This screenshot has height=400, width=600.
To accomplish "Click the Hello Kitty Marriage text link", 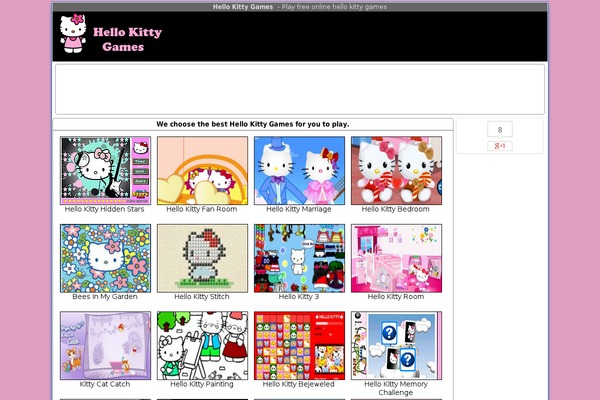I will [x=299, y=209].
